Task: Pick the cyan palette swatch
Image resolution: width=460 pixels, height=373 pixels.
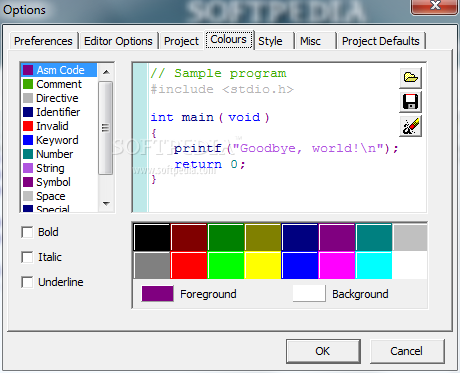Action: pos(374,265)
